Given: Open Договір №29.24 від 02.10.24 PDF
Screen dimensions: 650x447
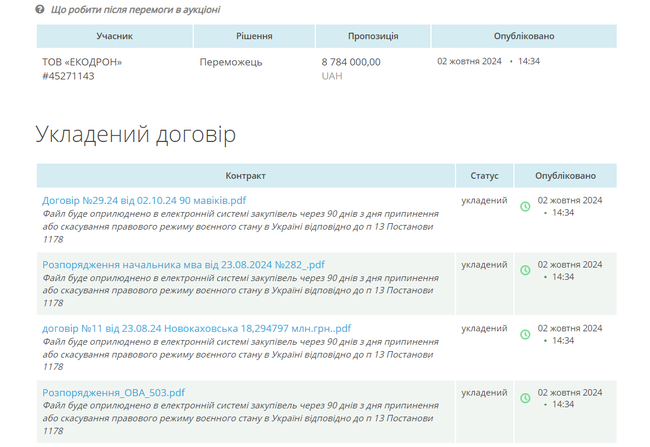Looking at the screenshot, I should [x=144, y=200].
